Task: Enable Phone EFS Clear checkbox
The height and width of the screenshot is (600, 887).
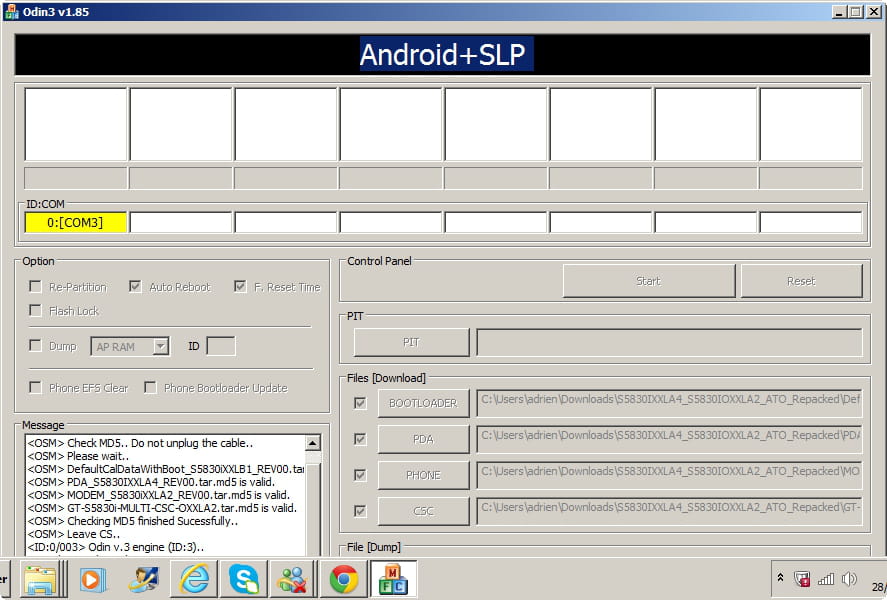Action: tap(35, 387)
